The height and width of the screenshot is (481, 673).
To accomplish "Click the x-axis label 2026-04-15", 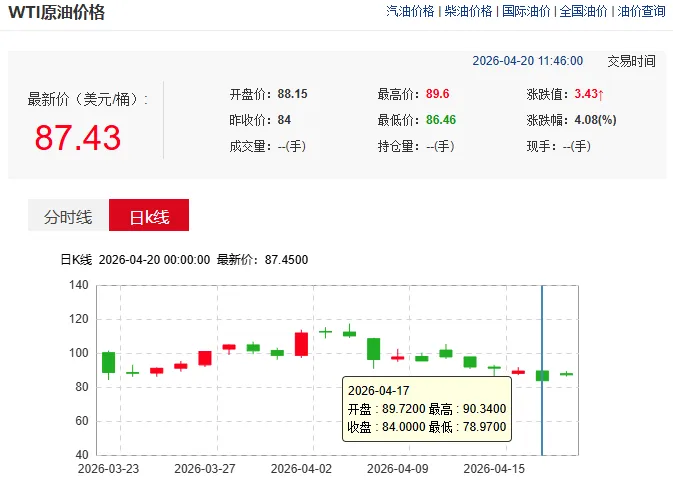I will click(x=494, y=469).
